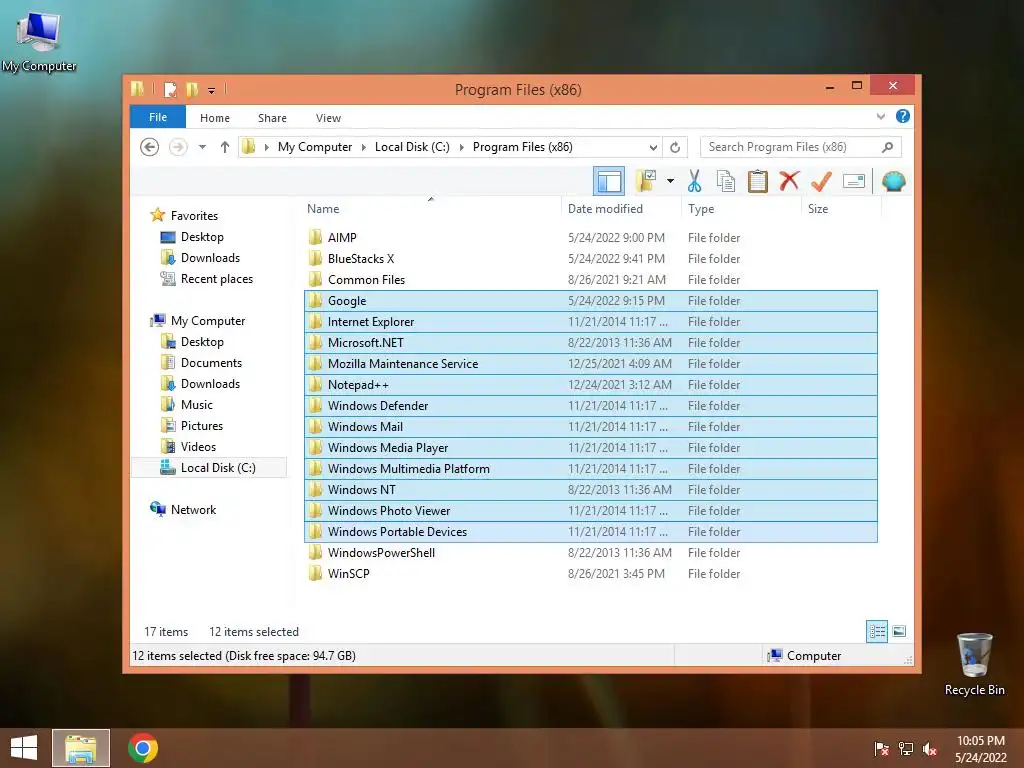Go back with the back arrow button
1024x768 pixels.
[x=150, y=147]
